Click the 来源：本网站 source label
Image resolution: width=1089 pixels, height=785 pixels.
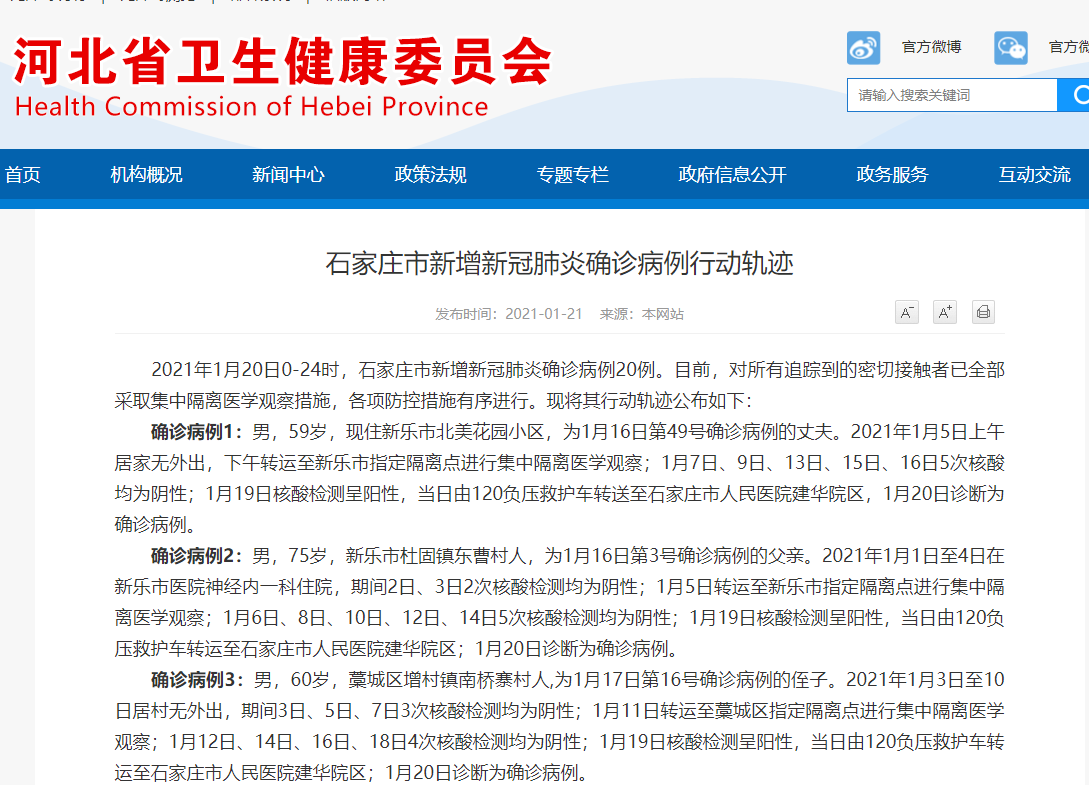(x=642, y=314)
